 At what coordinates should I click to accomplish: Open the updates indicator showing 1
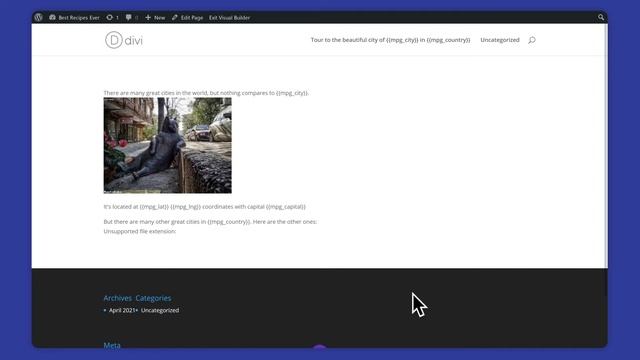pos(113,18)
